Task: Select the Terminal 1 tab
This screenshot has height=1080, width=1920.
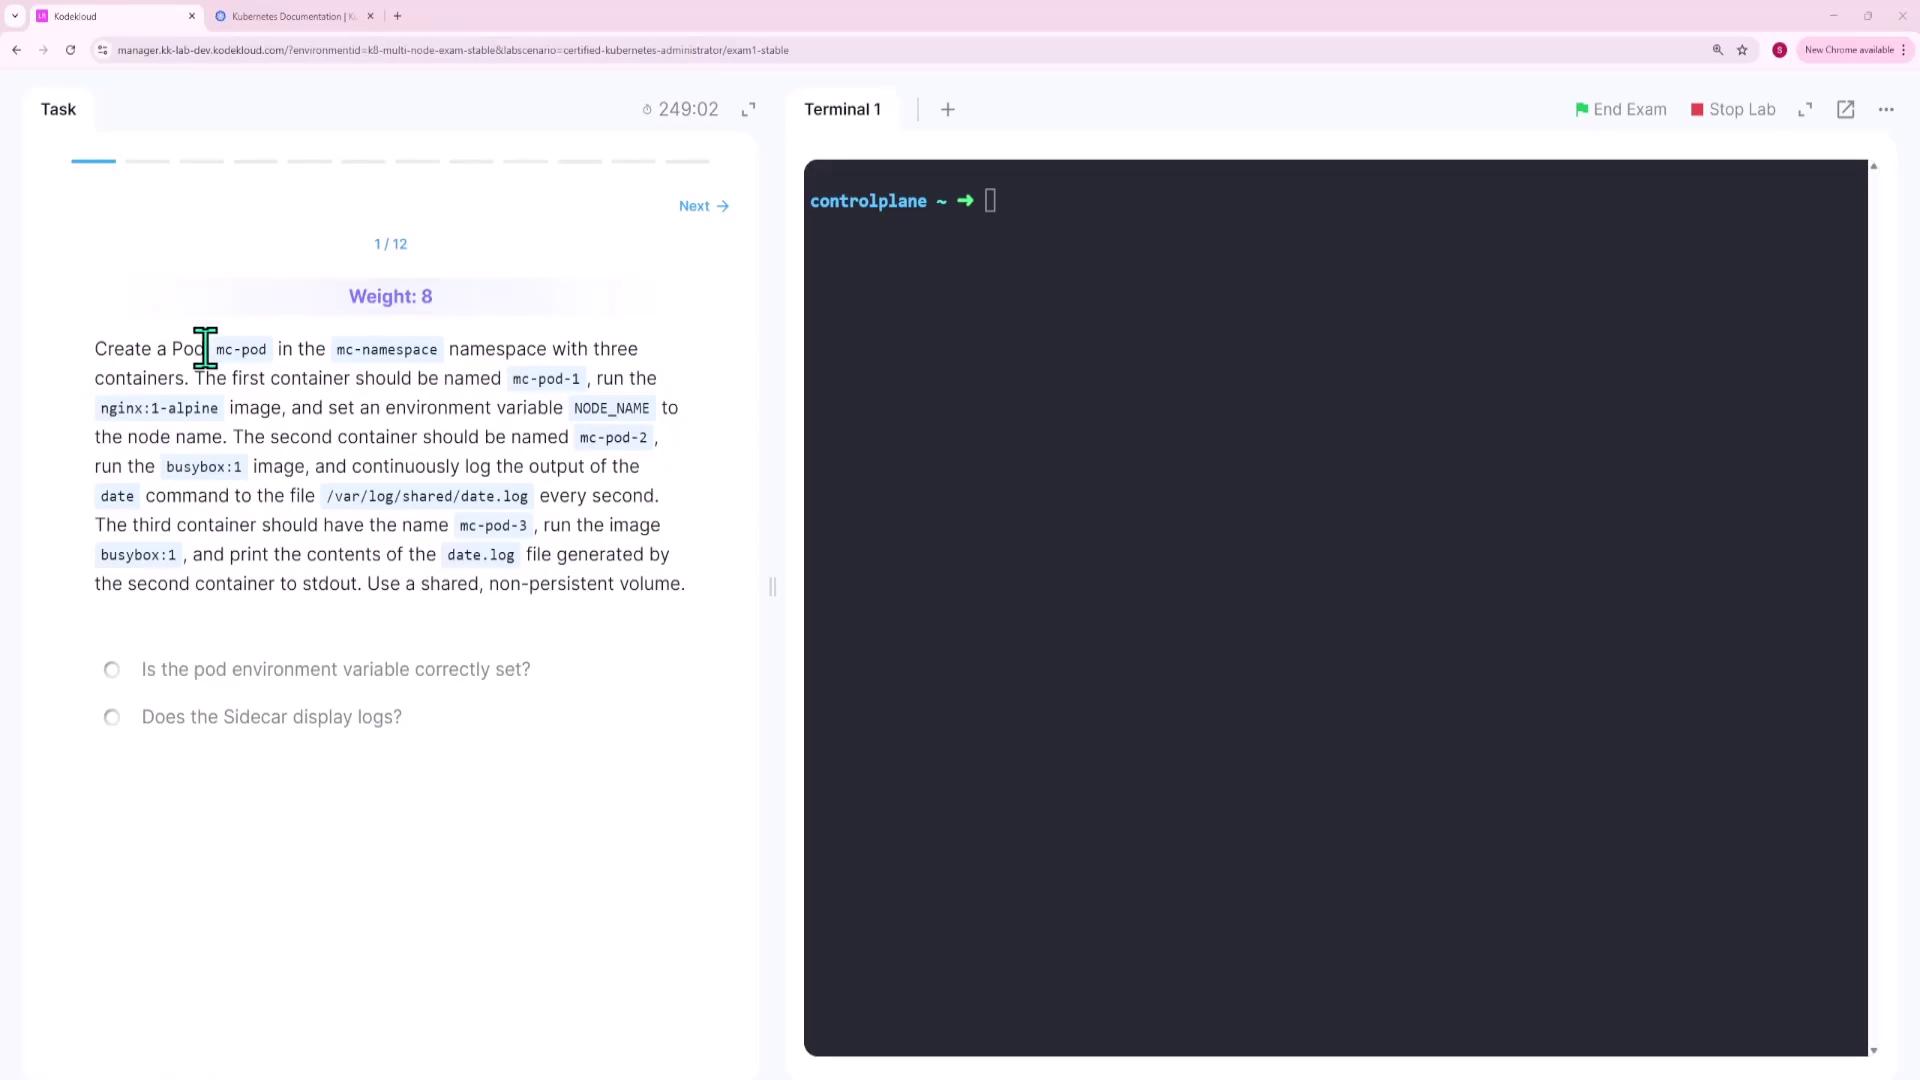Action: click(x=842, y=109)
